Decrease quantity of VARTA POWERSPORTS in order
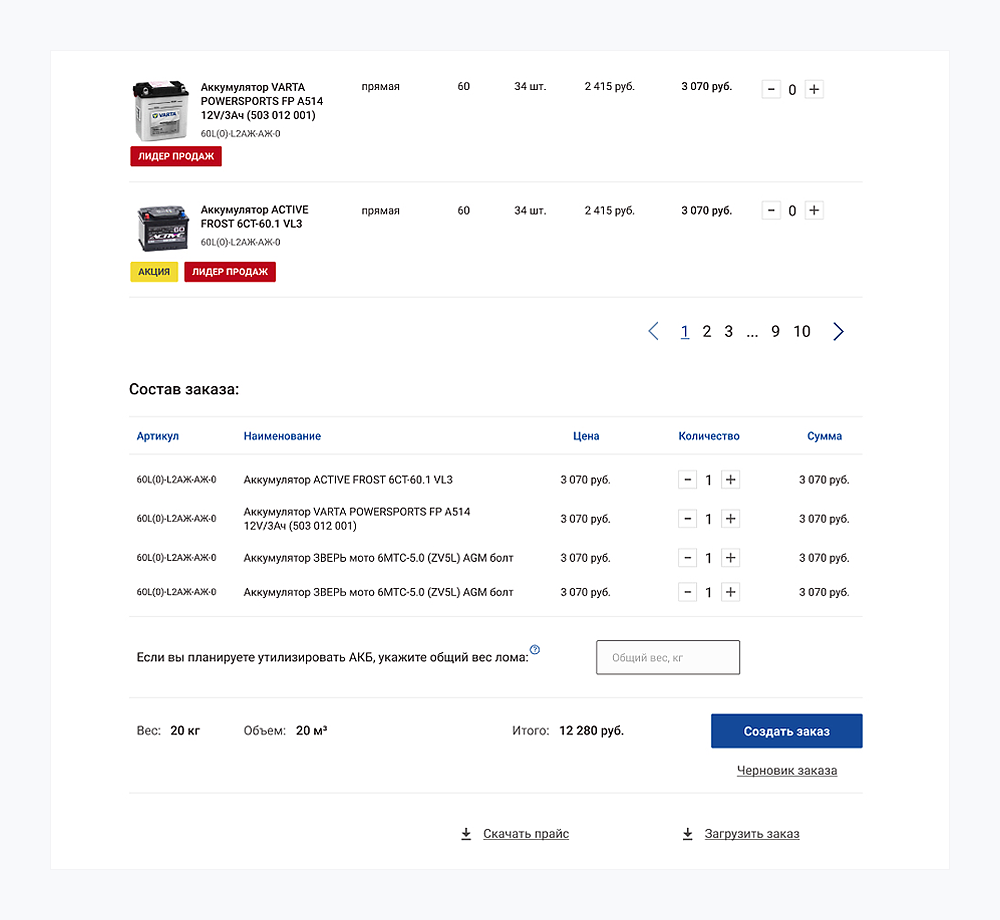Viewport: 1000px width, 920px height. (687, 519)
